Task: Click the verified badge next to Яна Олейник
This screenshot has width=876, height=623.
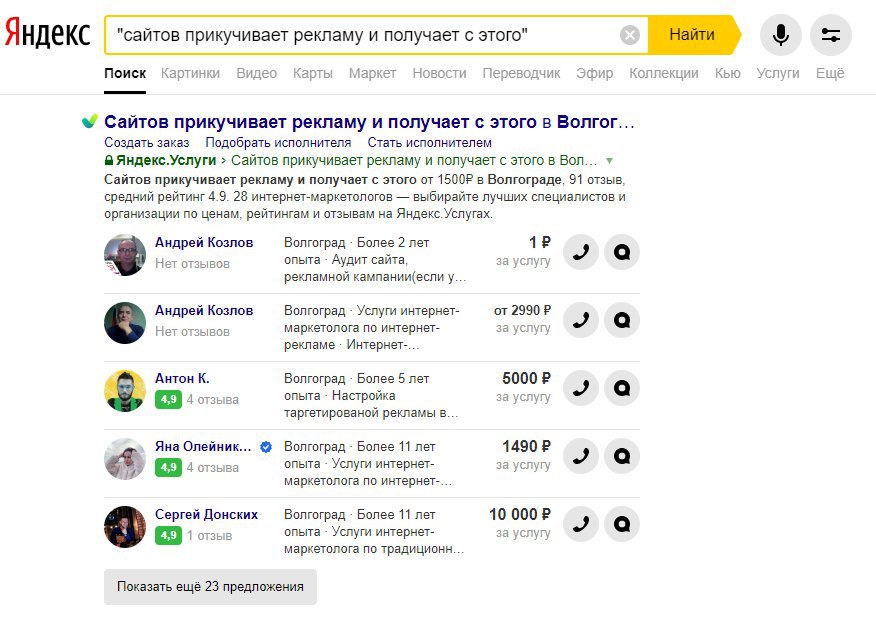Action: point(266,446)
